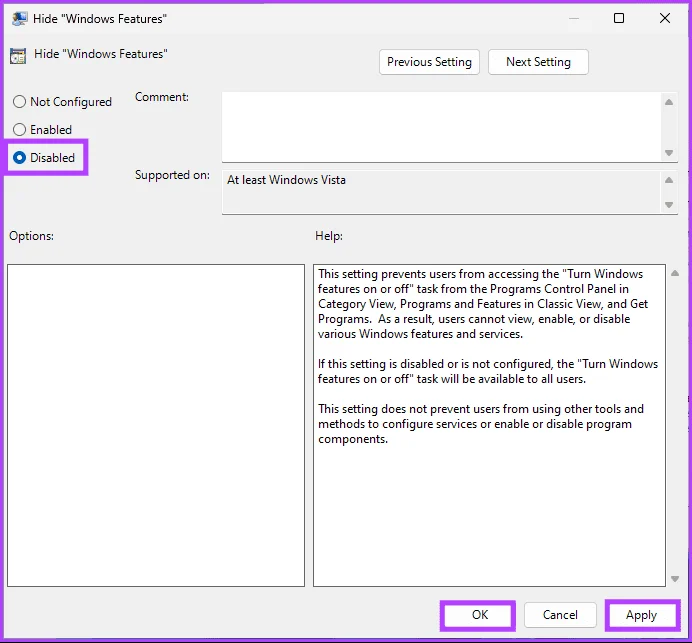This screenshot has height=643, width=692.
Task: Click Comment box scroll down arrow
Action: (669, 153)
